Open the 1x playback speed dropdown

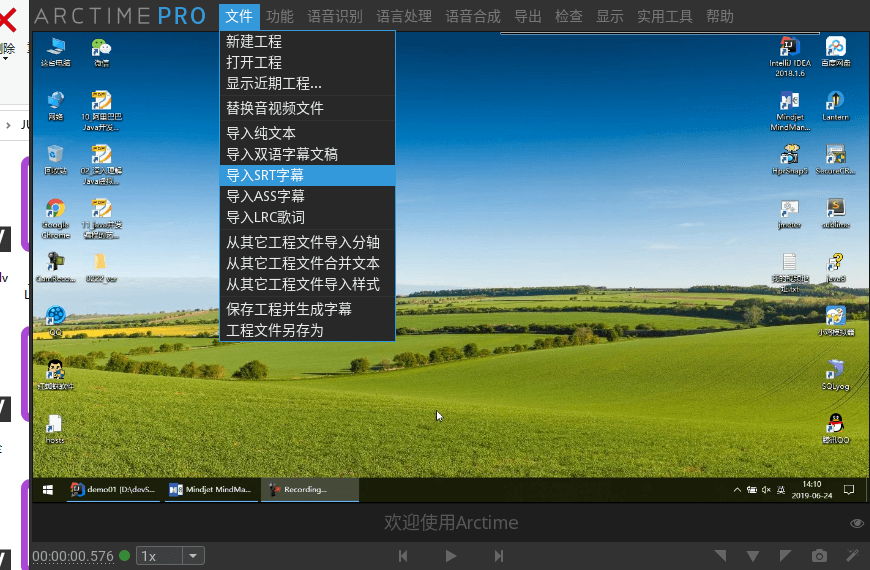(170, 556)
